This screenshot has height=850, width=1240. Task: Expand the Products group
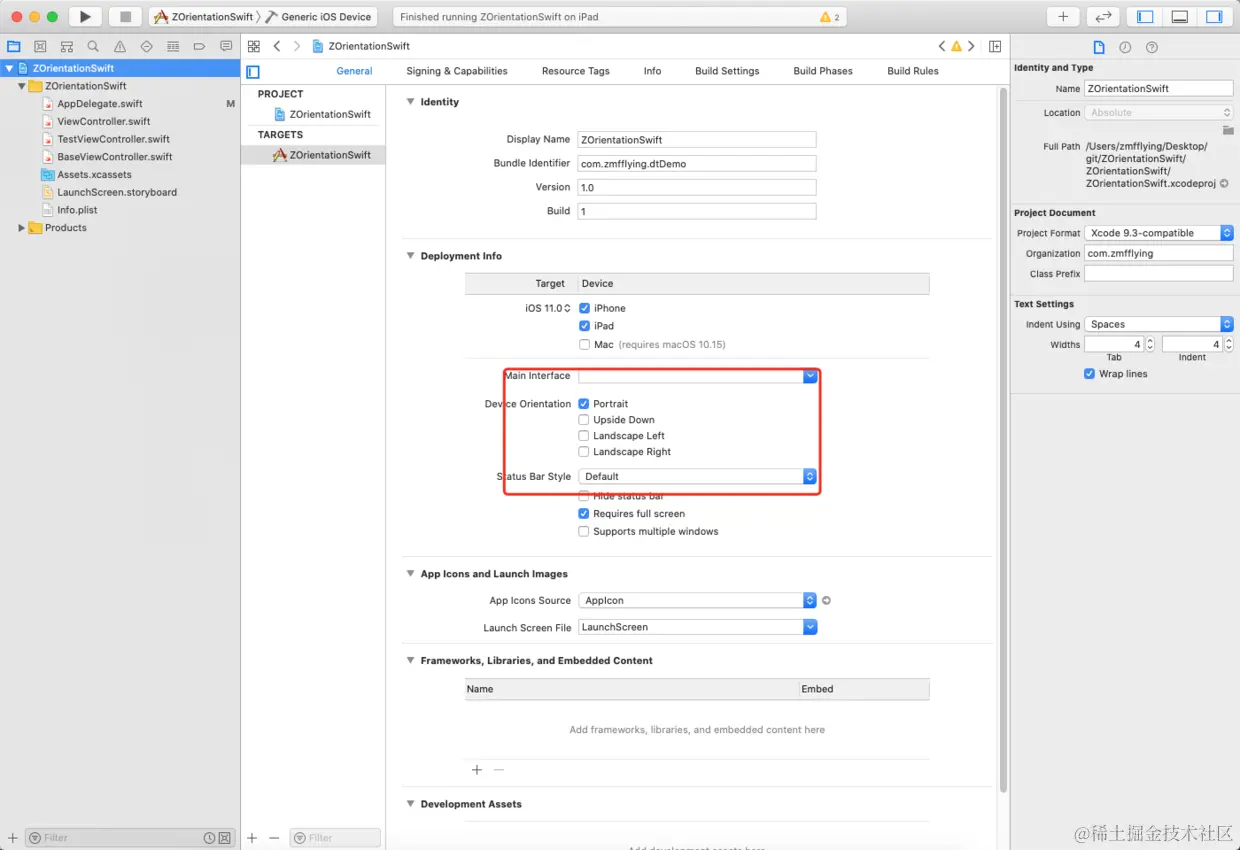(x=22, y=228)
